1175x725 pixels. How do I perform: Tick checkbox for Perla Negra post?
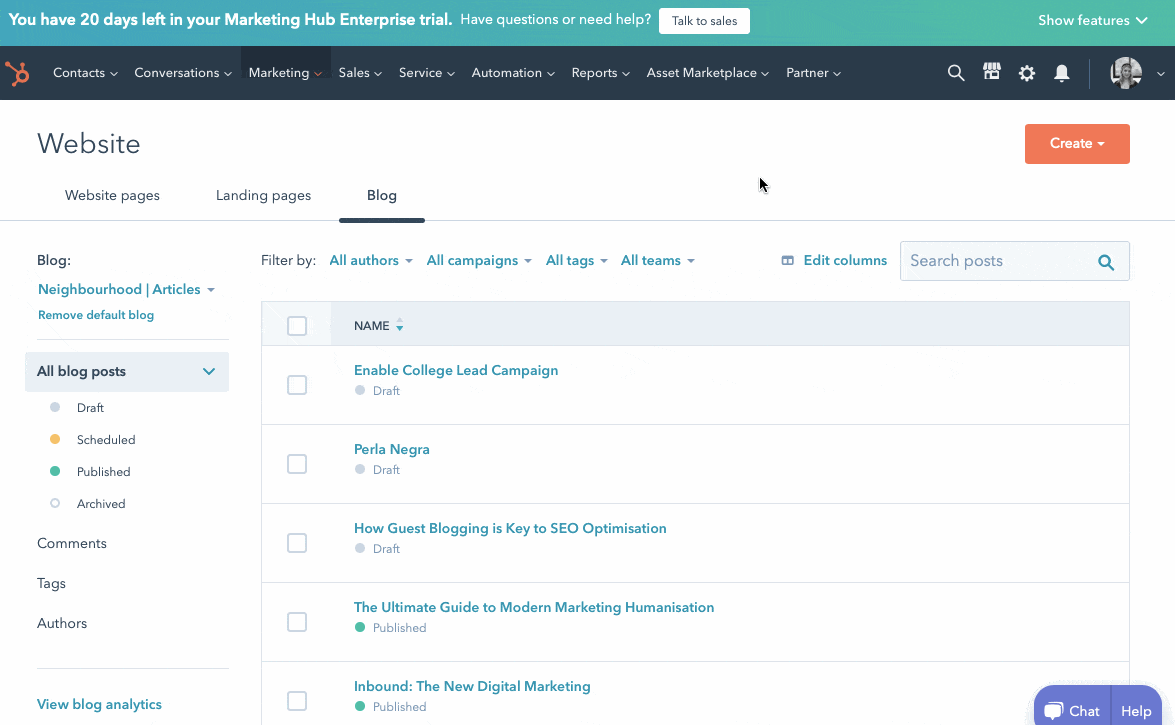297,464
